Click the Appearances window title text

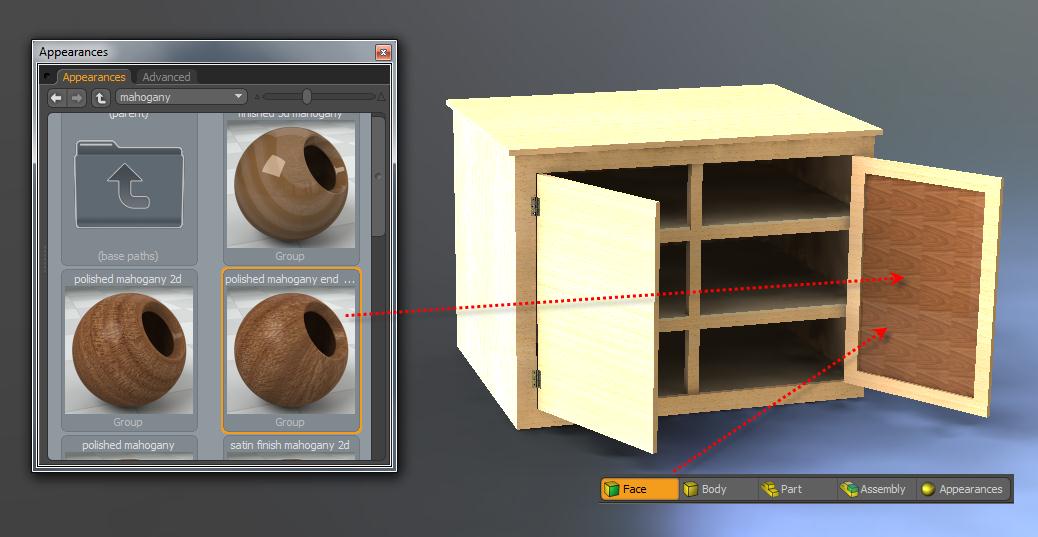(73, 52)
